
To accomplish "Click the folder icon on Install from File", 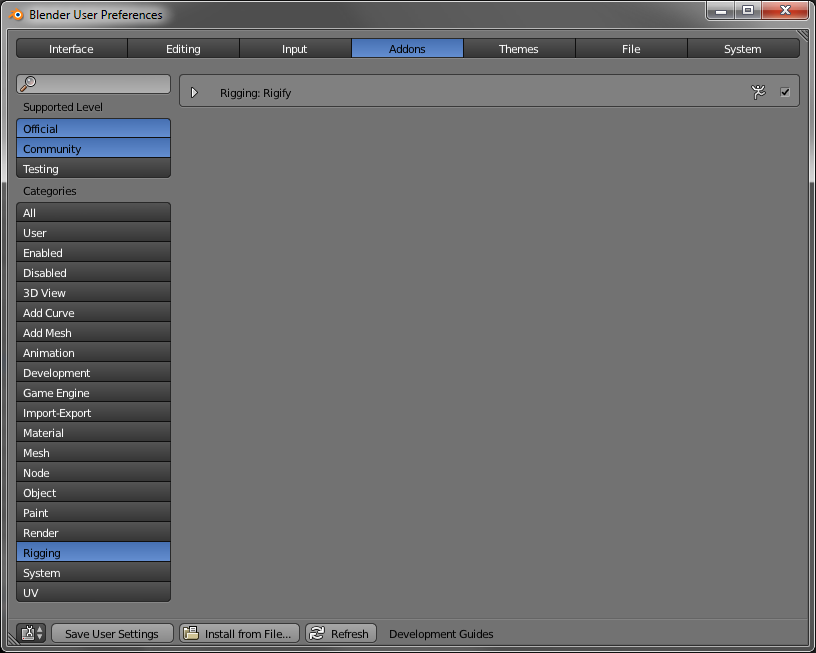I will (191, 633).
